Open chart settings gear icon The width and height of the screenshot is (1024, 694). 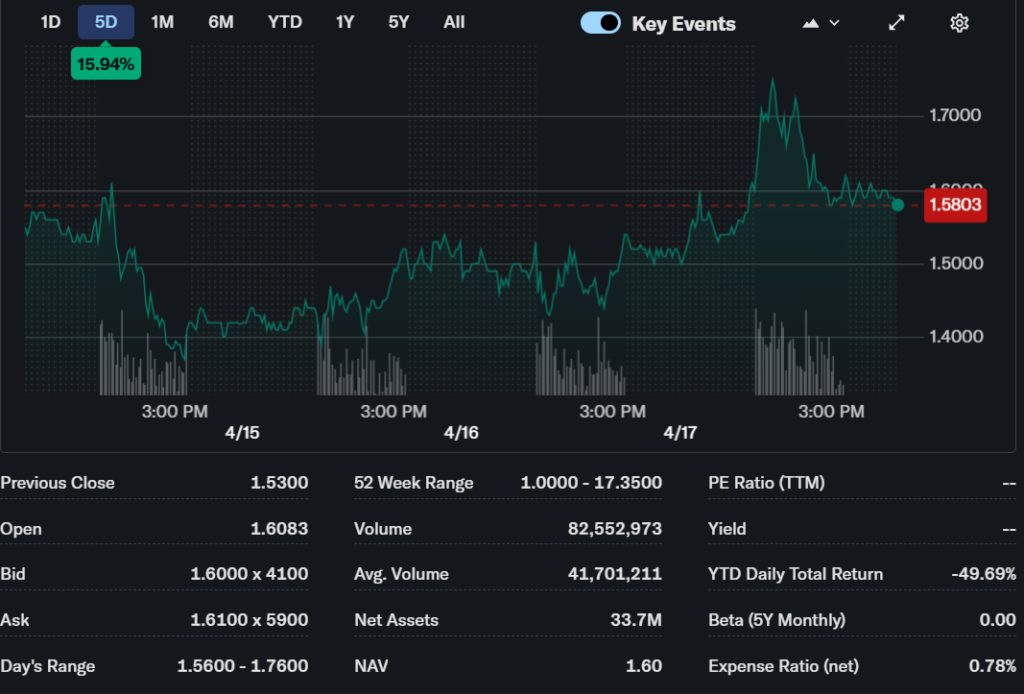click(x=959, y=23)
